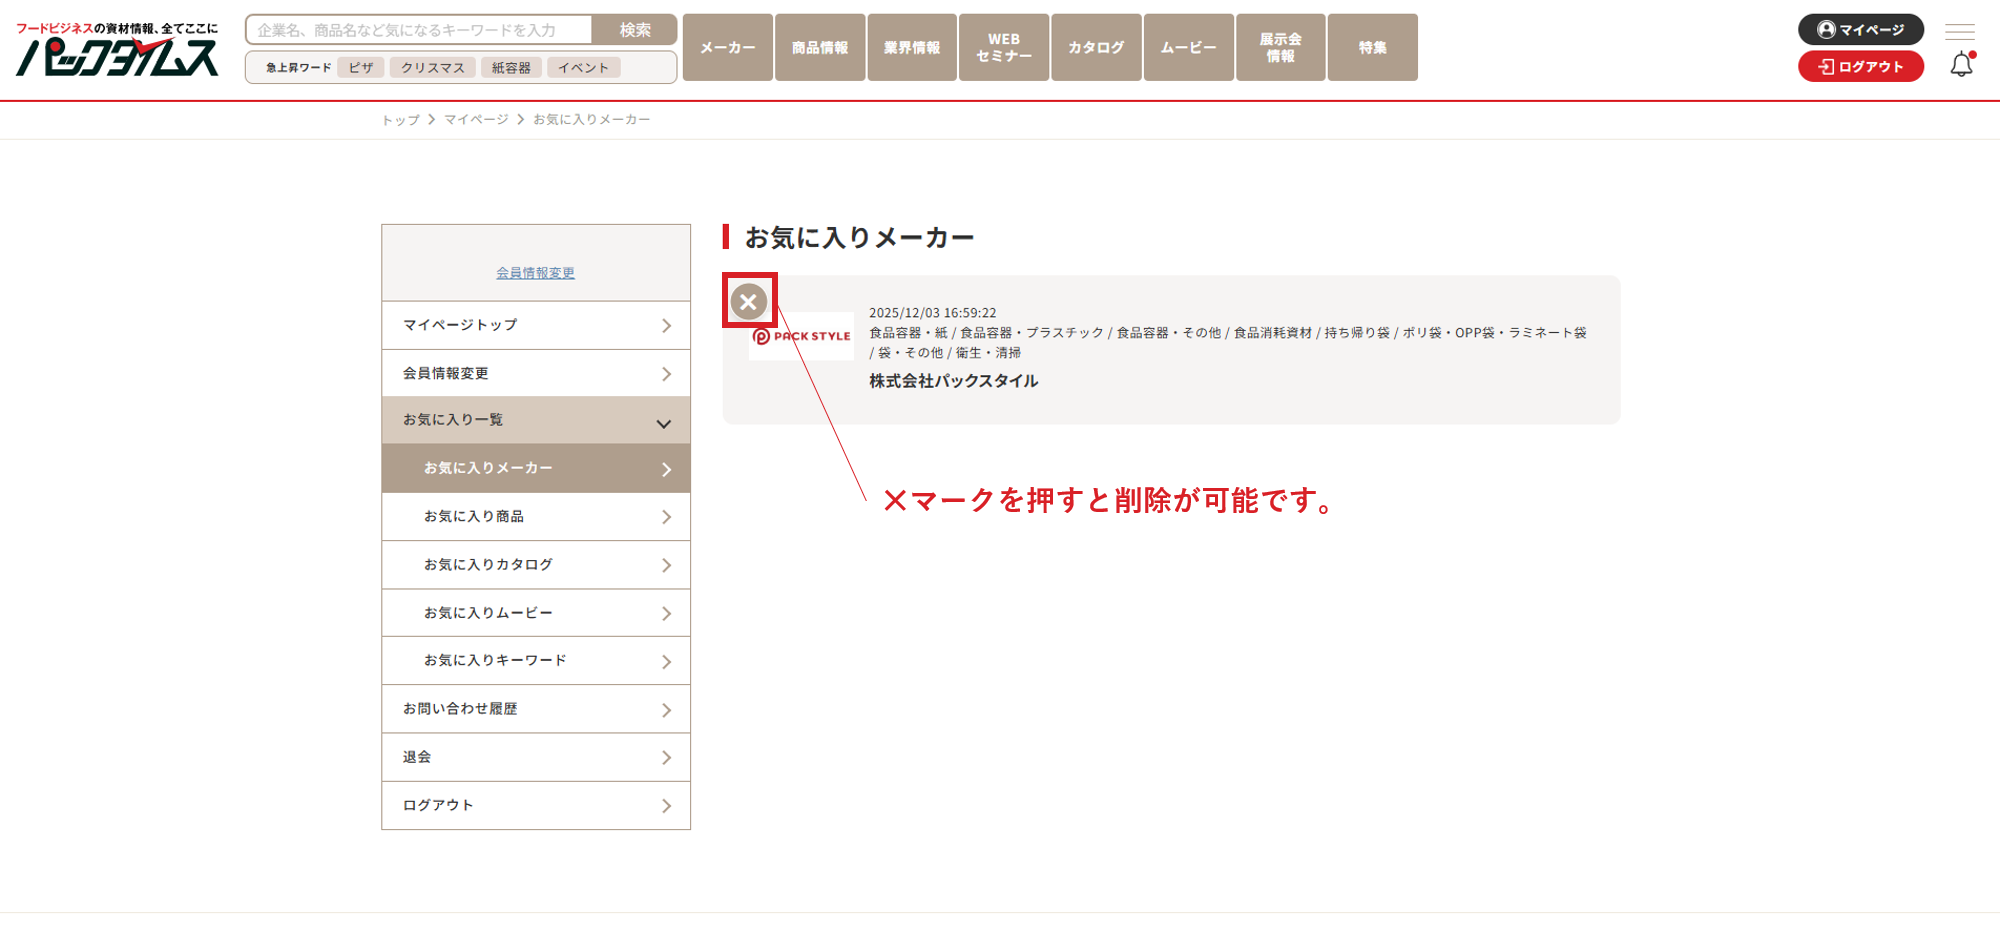The height and width of the screenshot is (951, 2000).
Task: Click the X icon to remove favorite maker
Action: point(748,301)
